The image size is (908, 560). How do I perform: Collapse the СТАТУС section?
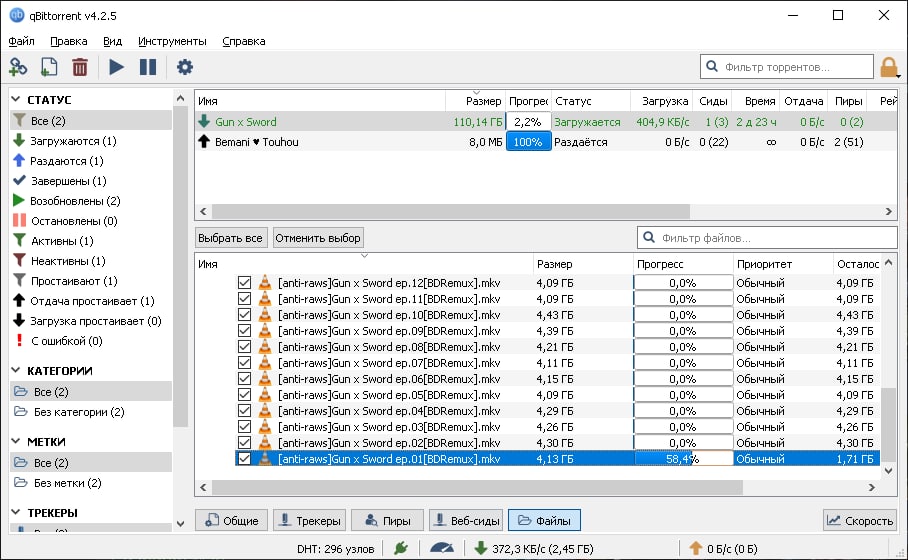(x=16, y=100)
